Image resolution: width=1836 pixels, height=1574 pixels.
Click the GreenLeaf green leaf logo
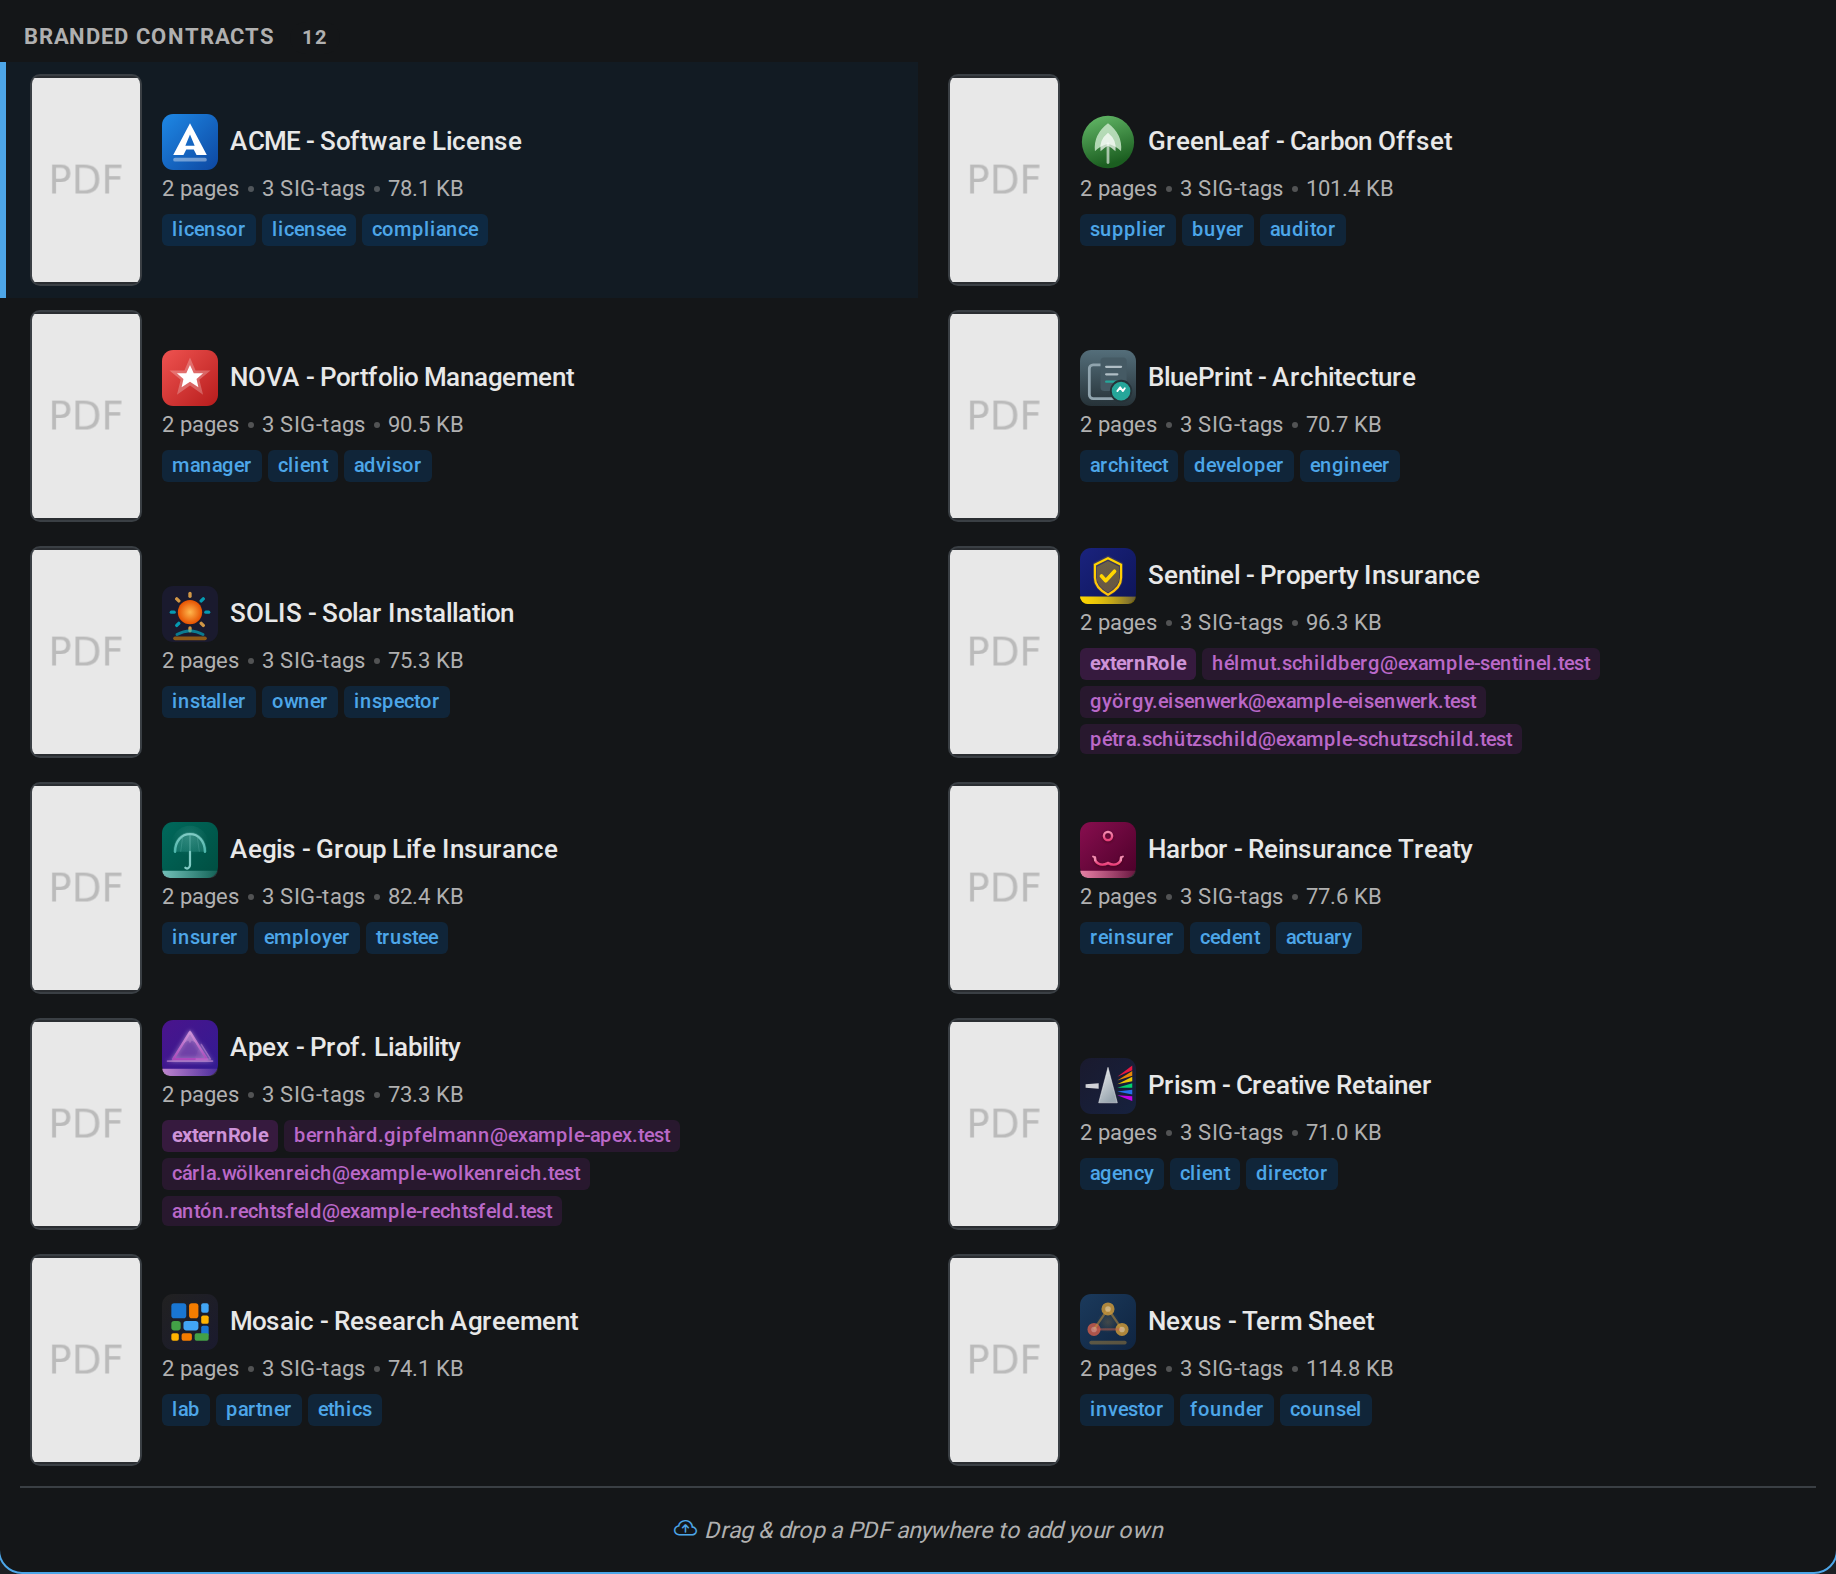(x=1107, y=142)
